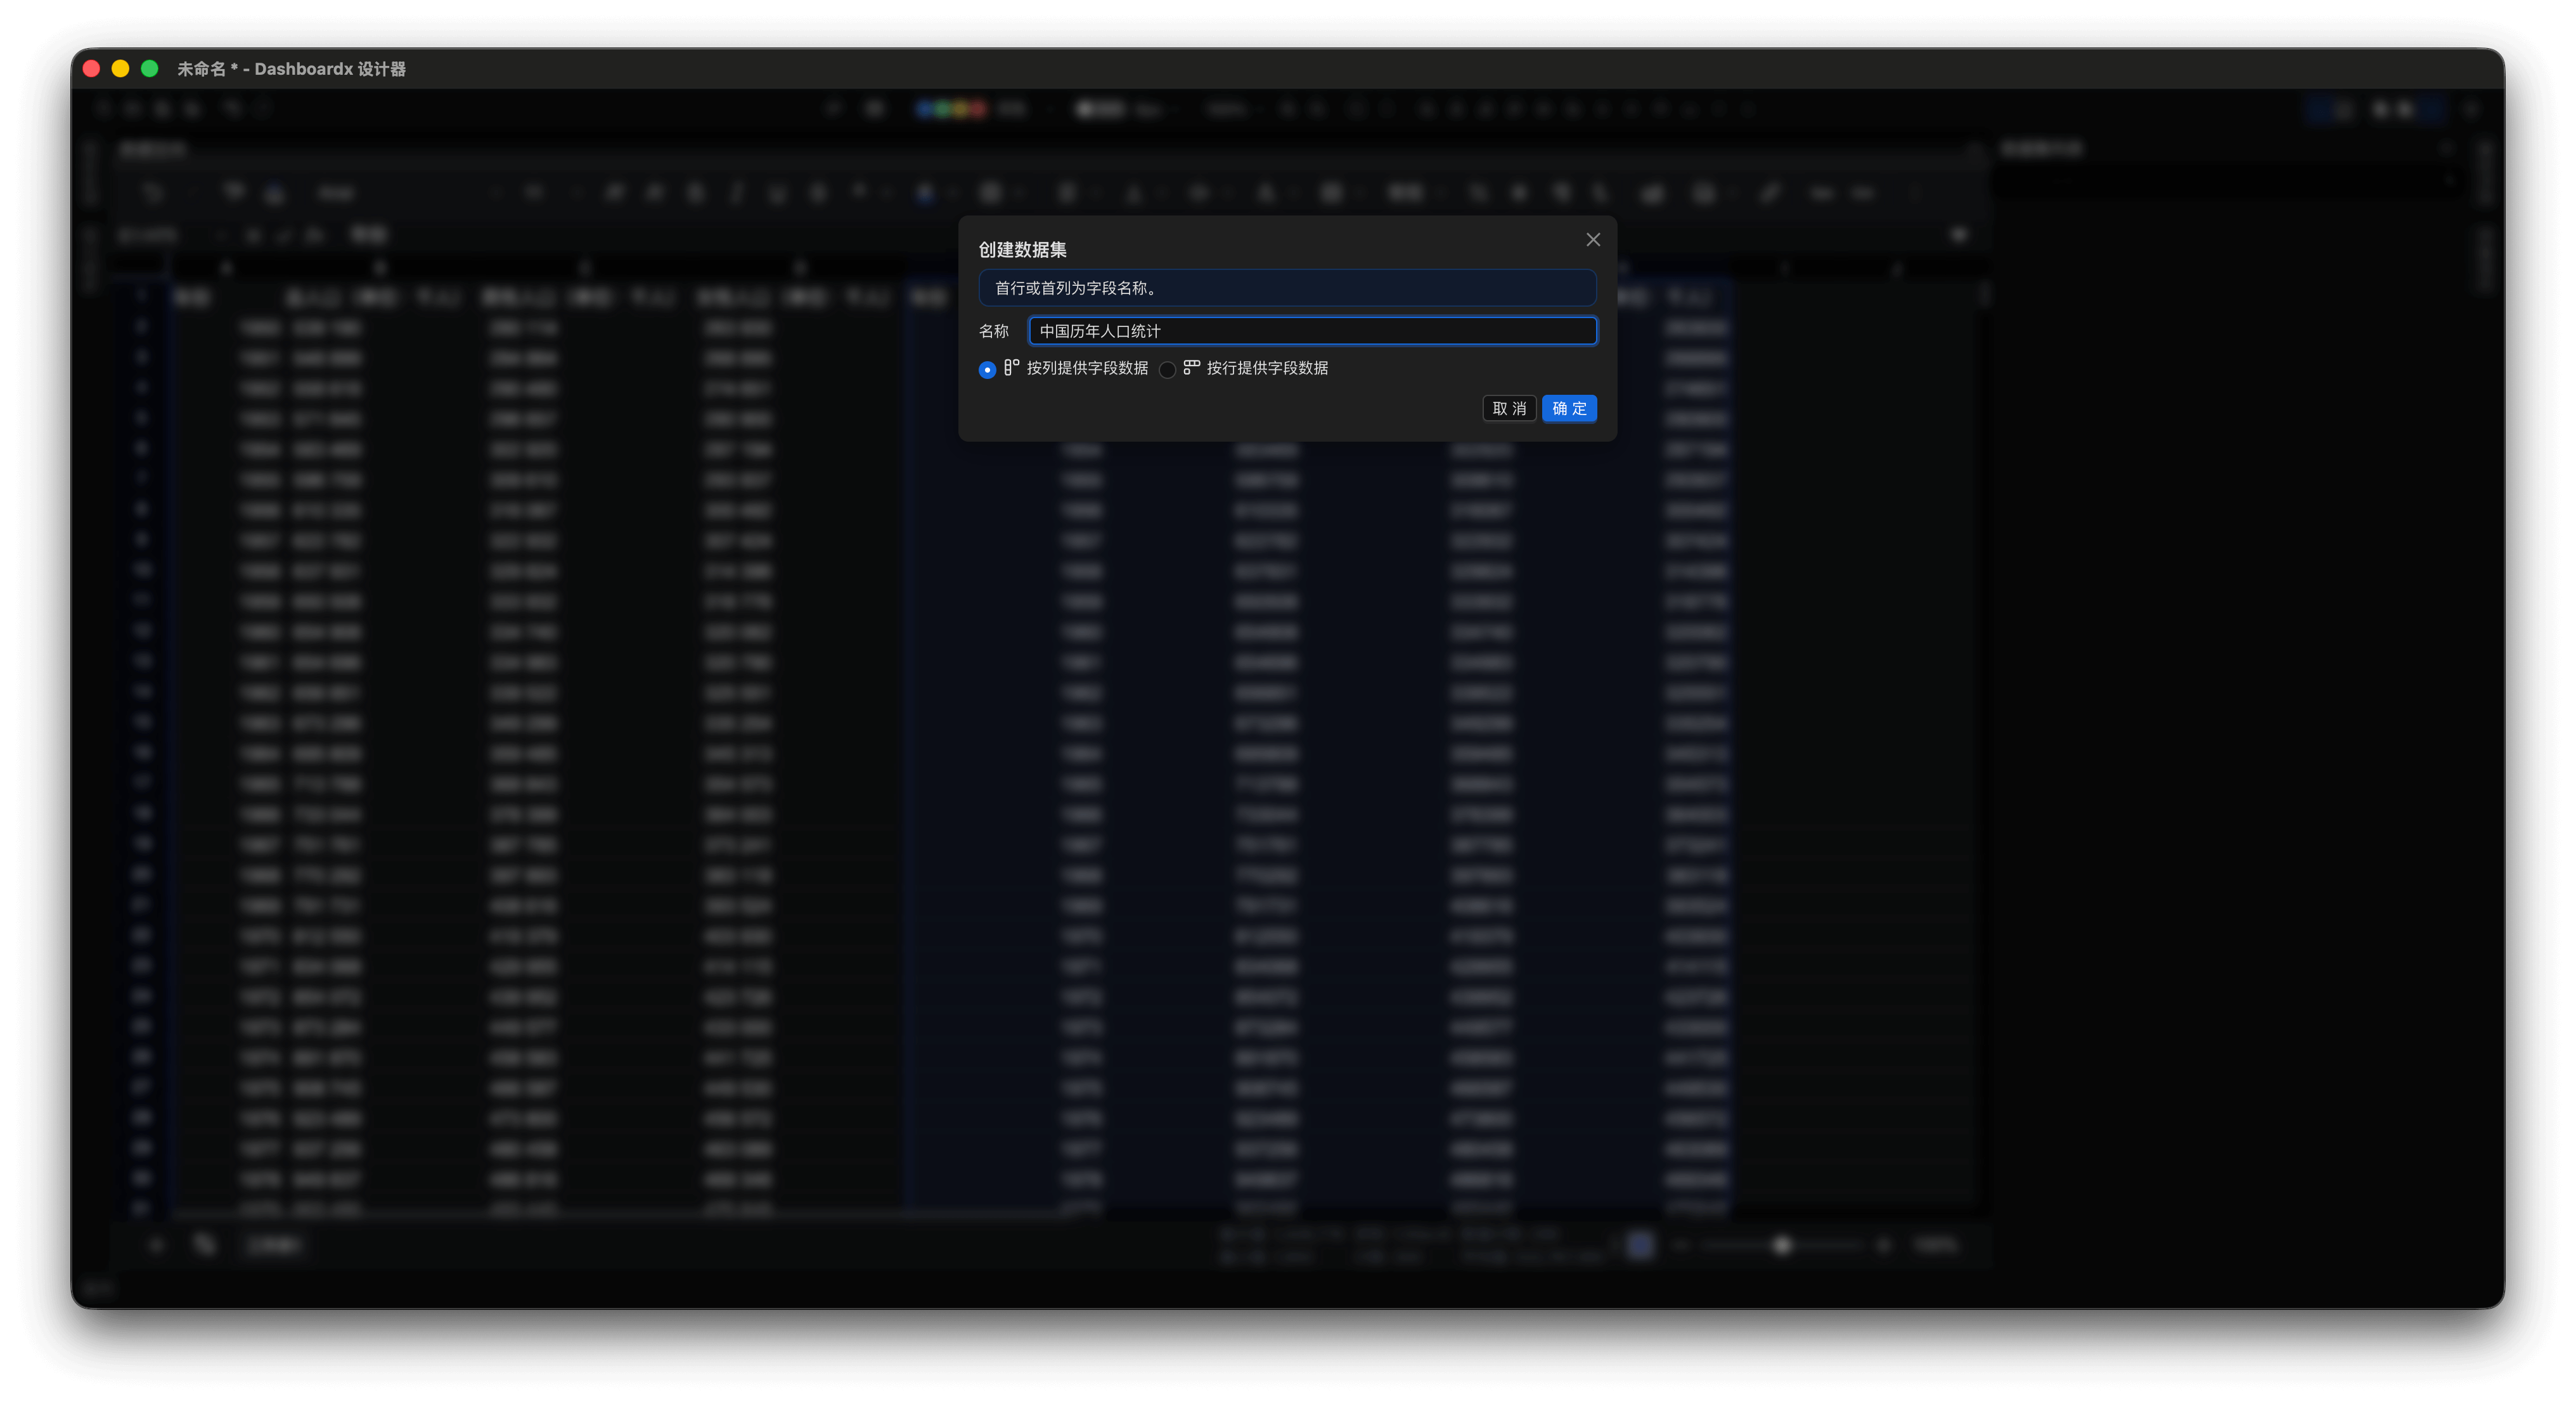Image resolution: width=2576 pixels, height=1403 pixels.
Task: Click the 名称 field label
Action: pyautogui.click(x=993, y=331)
